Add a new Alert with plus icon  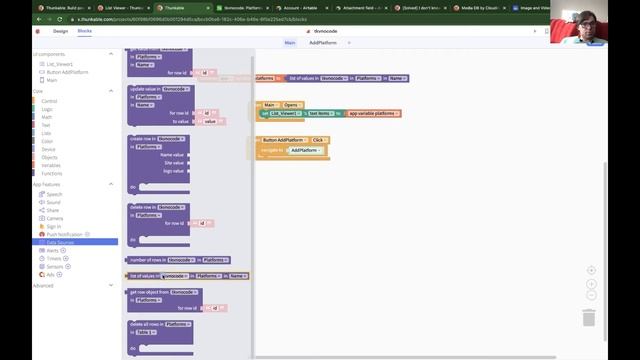click(x=63, y=251)
